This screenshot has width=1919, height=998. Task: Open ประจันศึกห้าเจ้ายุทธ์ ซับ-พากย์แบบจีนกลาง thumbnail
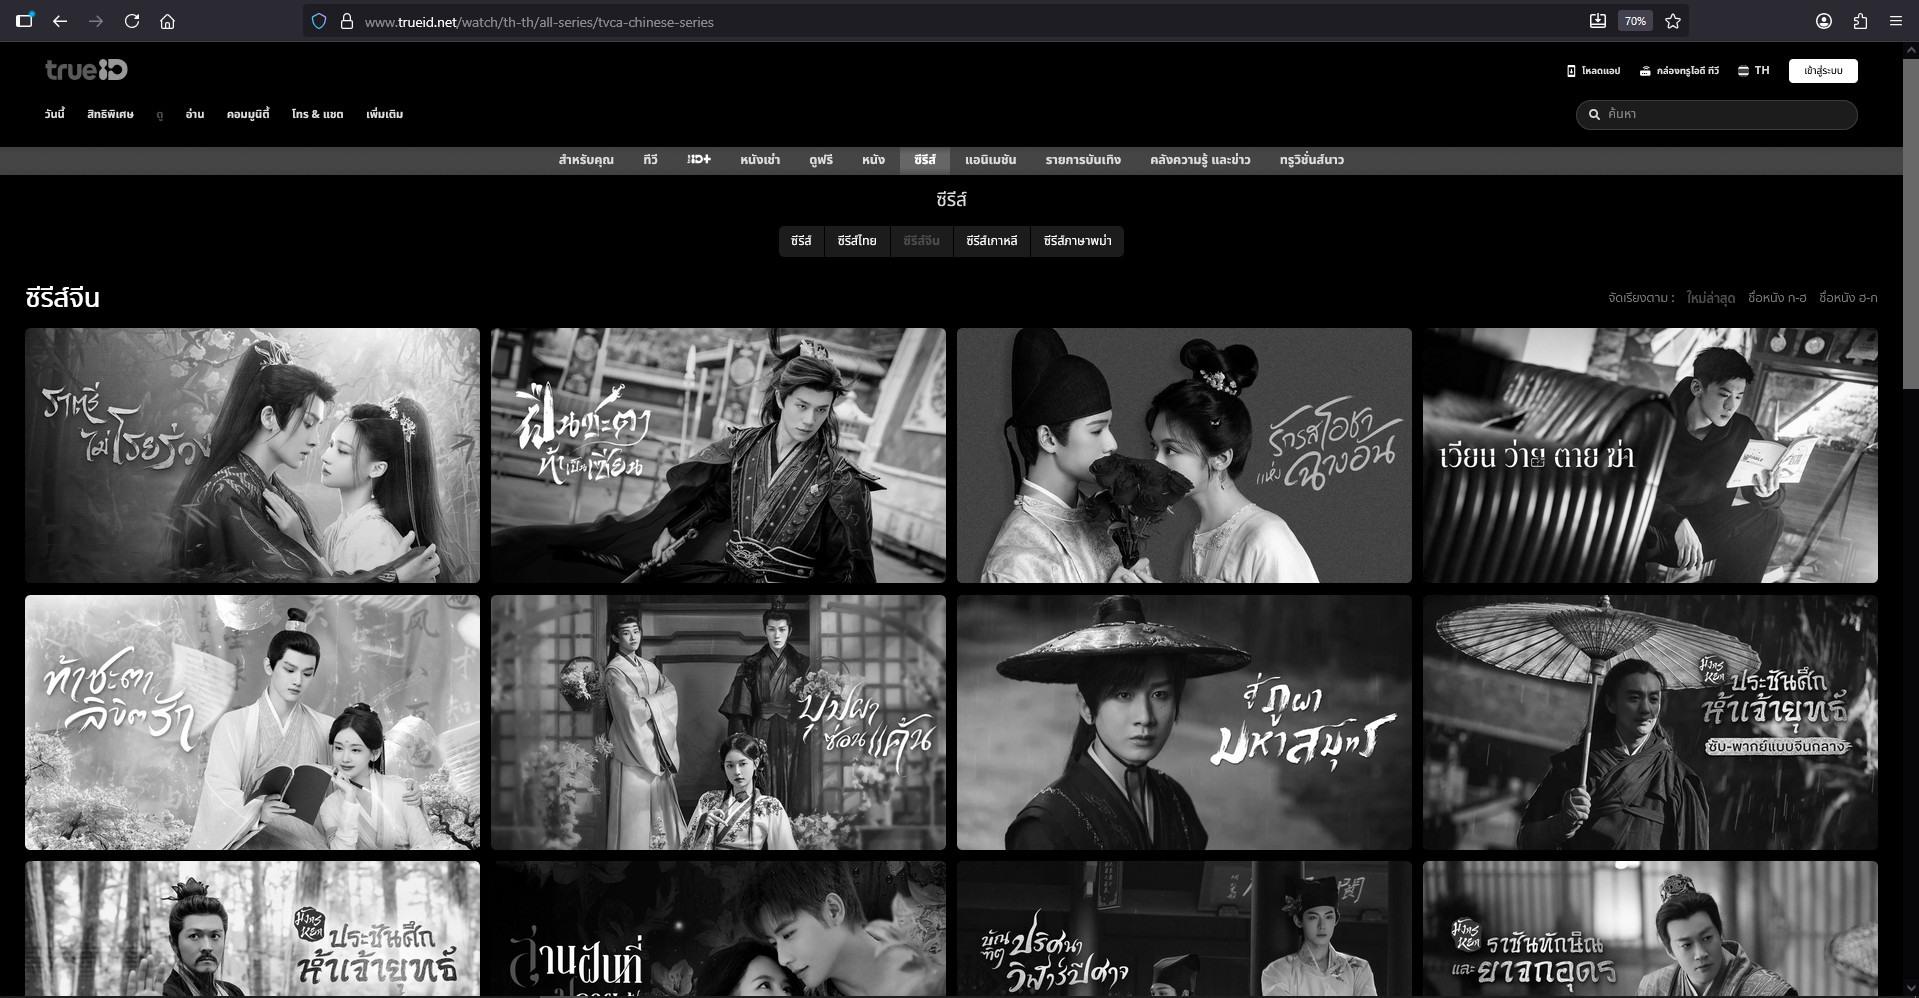(1650, 722)
